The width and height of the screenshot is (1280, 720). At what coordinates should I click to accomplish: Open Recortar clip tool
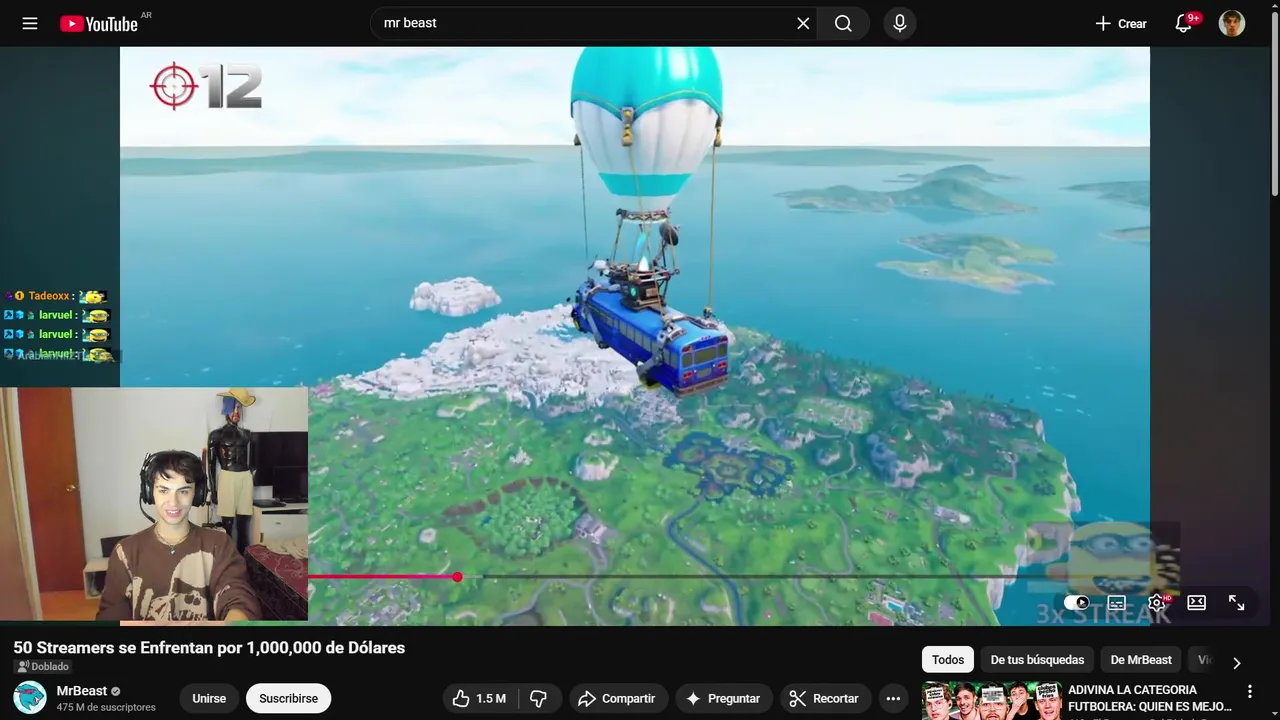tap(825, 698)
